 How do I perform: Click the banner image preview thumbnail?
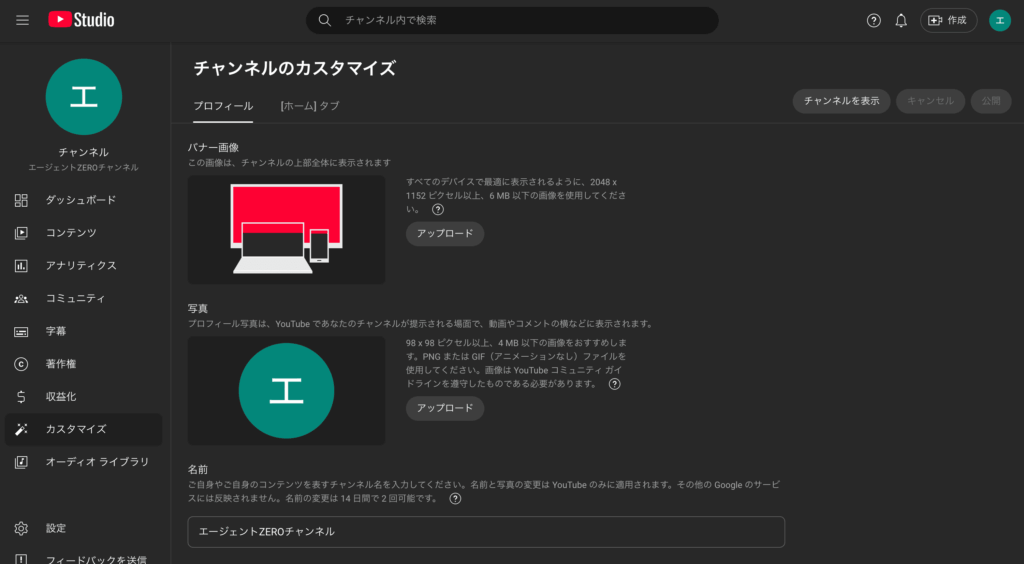[286, 229]
